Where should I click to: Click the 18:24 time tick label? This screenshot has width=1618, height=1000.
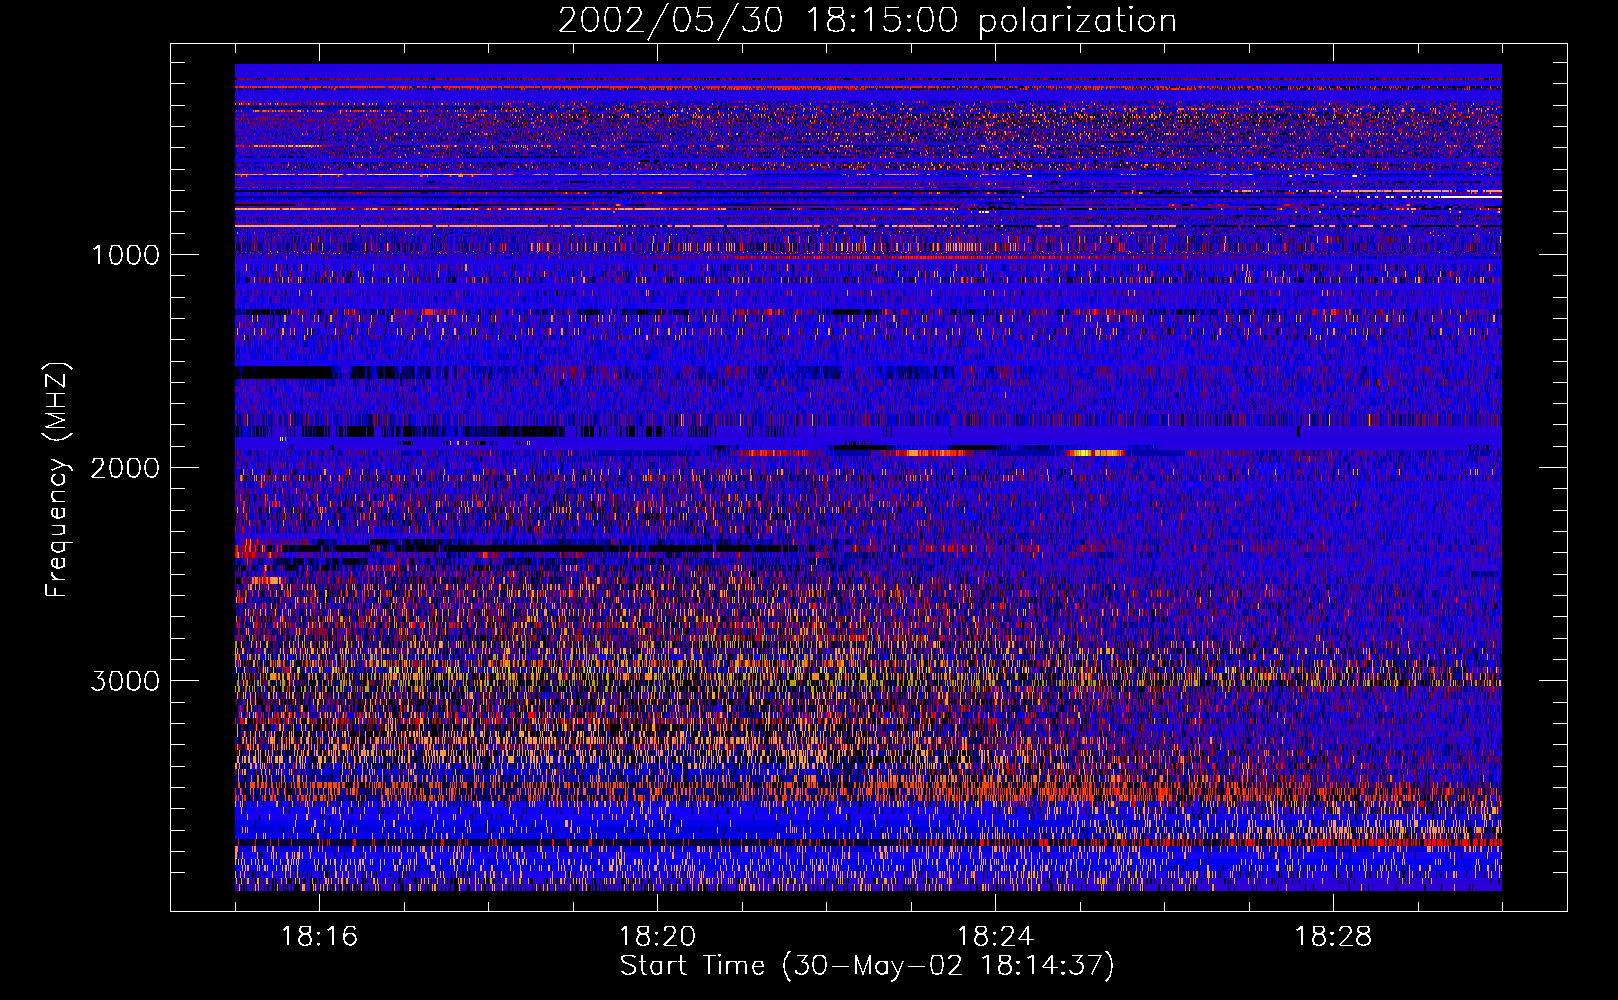pyautogui.click(x=995, y=937)
